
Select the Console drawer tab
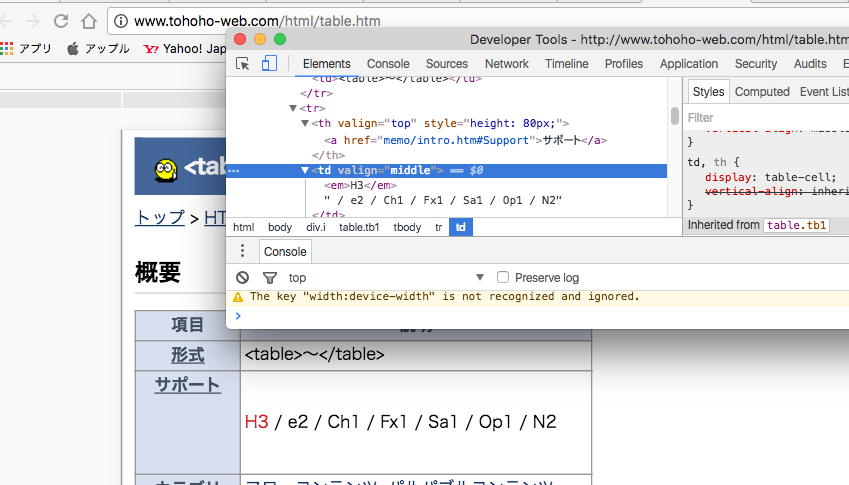point(285,252)
